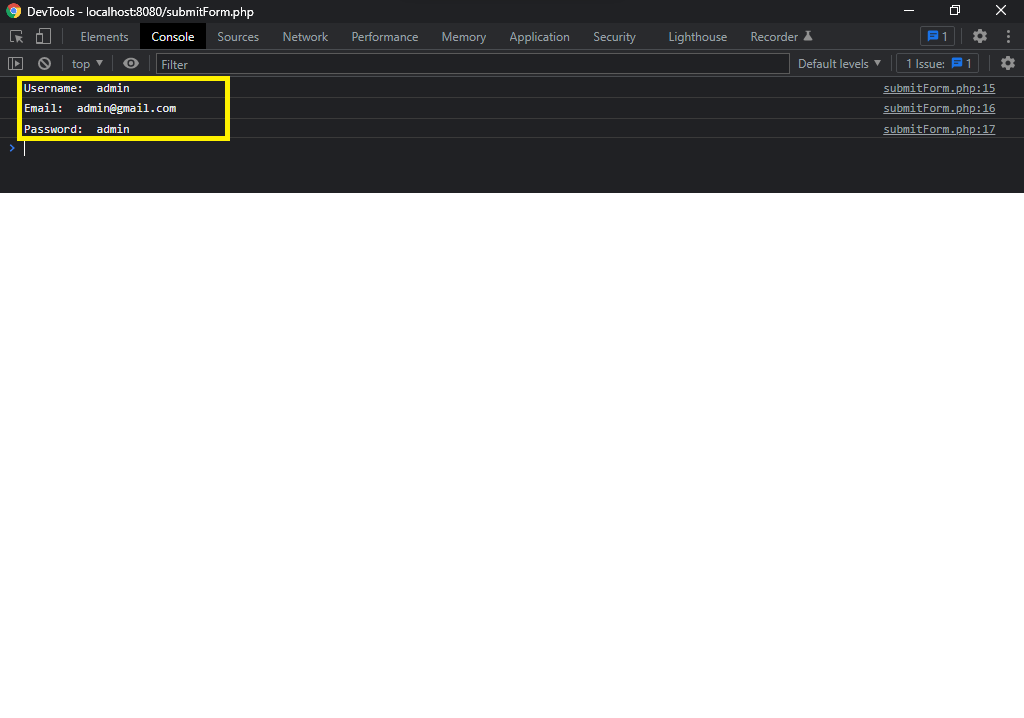Open the DevTools settings gear
Viewport: 1024px width, 718px height.
pyautogui.click(x=981, y=36)
